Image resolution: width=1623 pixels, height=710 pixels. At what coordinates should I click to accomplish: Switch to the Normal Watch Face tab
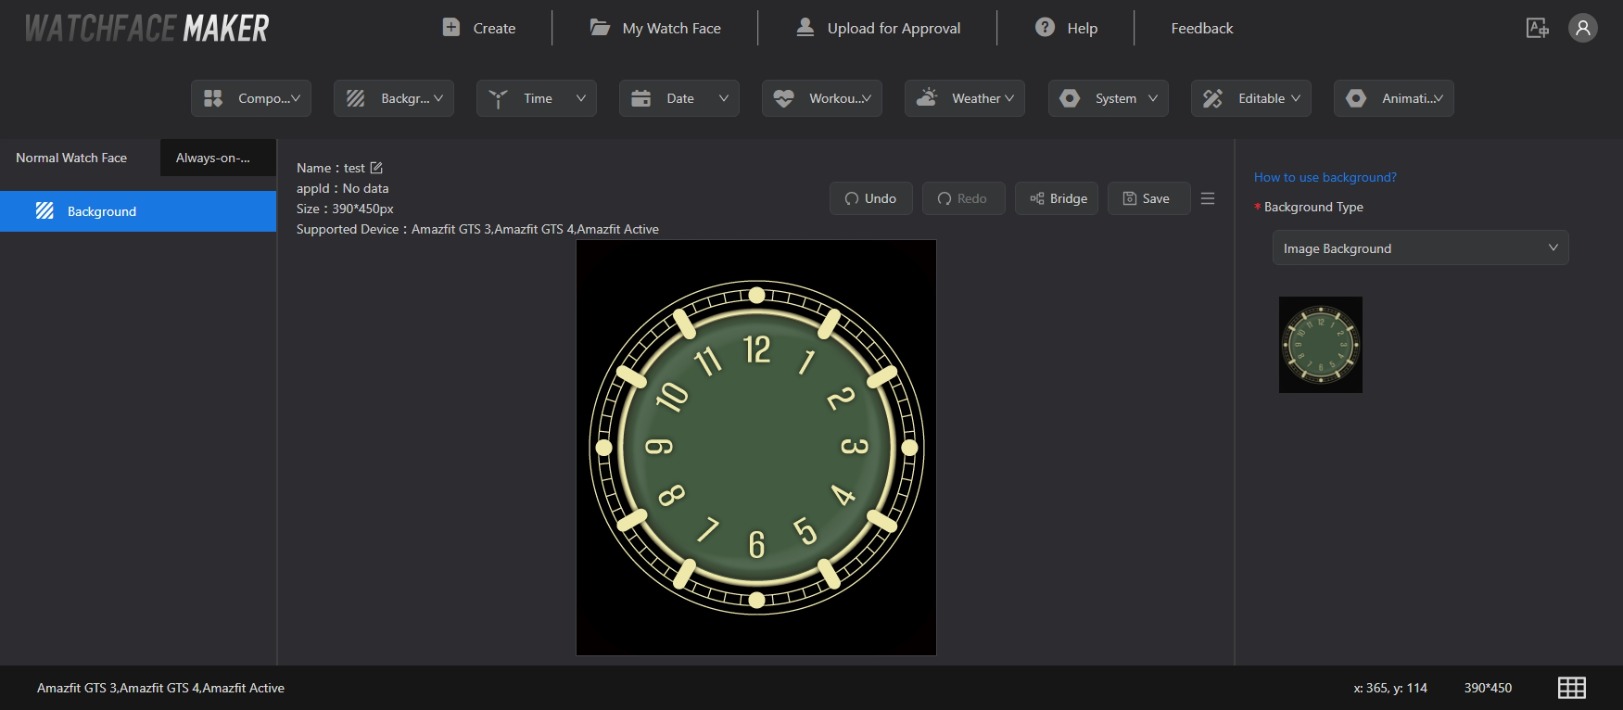tap(72, 158)
